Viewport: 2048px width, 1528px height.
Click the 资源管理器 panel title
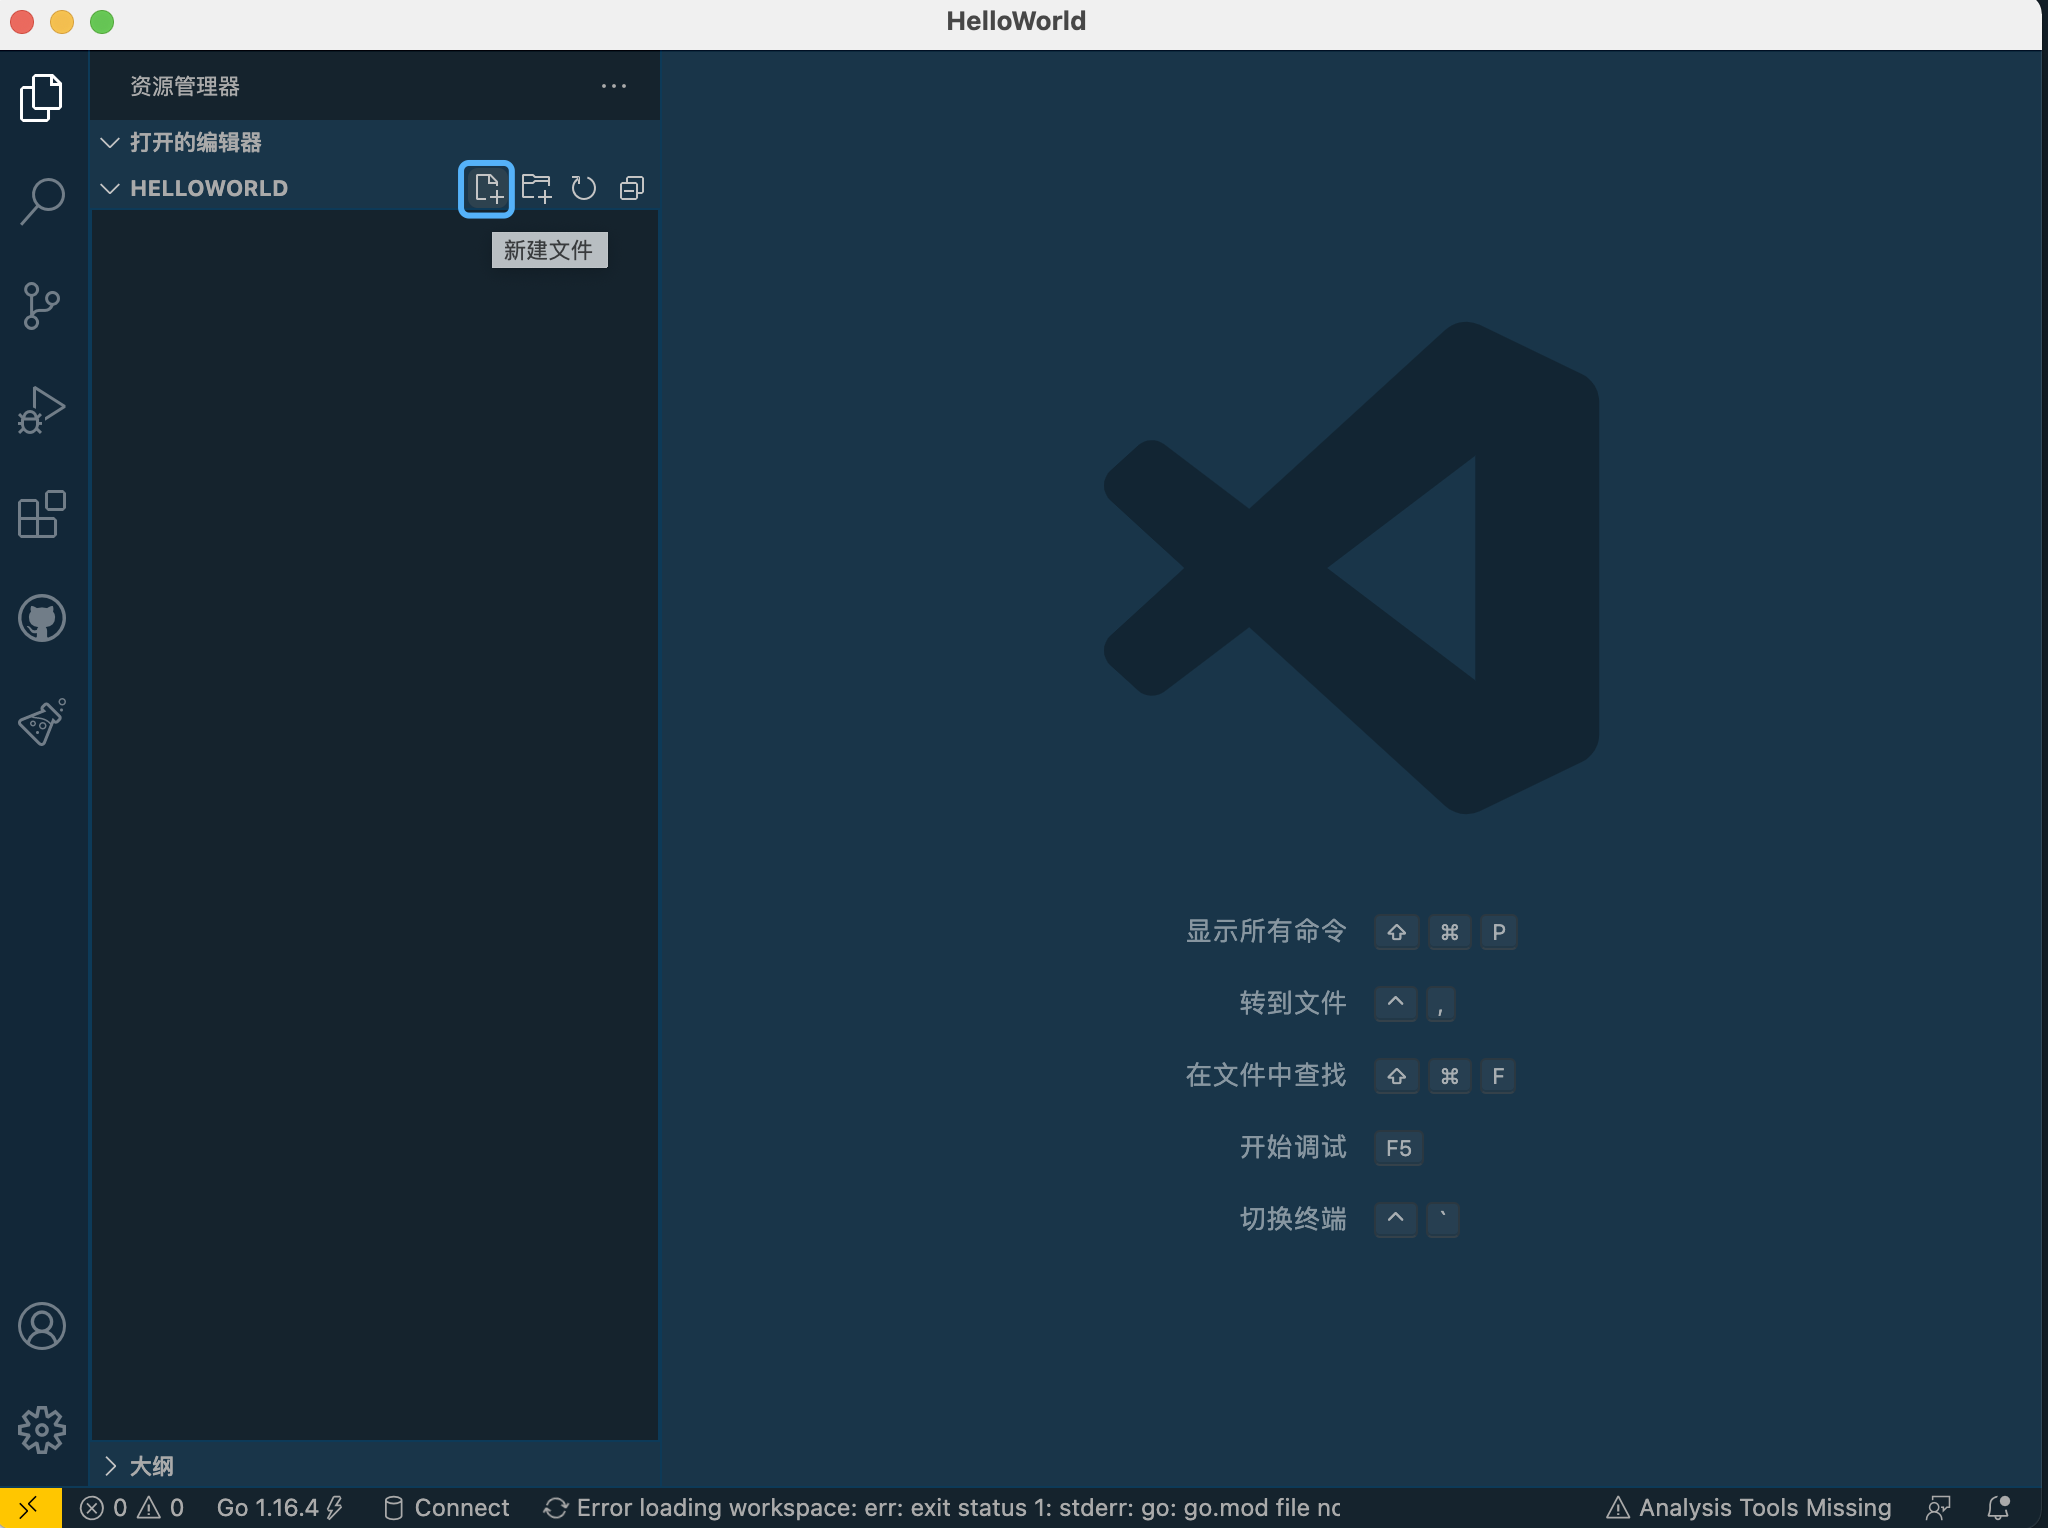185,86
